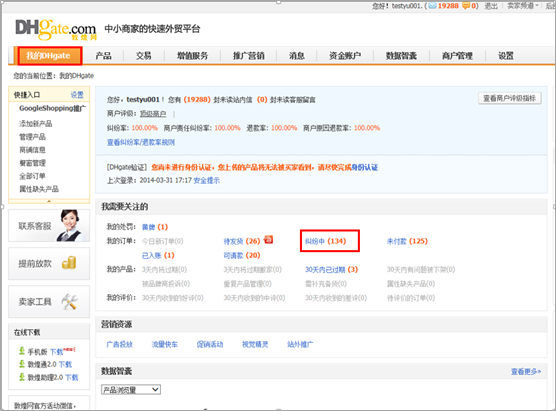The height and width of the screenshot is (411, 556).
Task: Click the orange chat bubble icon in header
Action: 466,6
